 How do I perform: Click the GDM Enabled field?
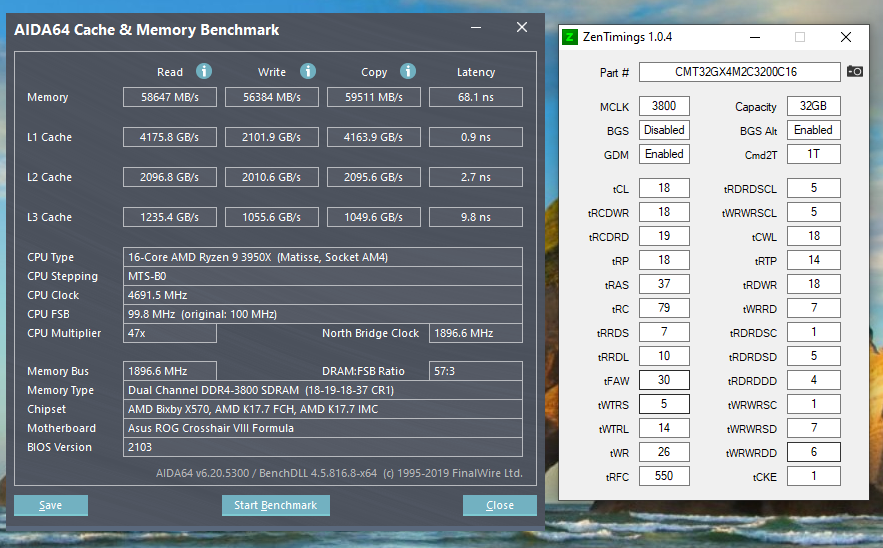pyautogui.click(x=664, y=154)
